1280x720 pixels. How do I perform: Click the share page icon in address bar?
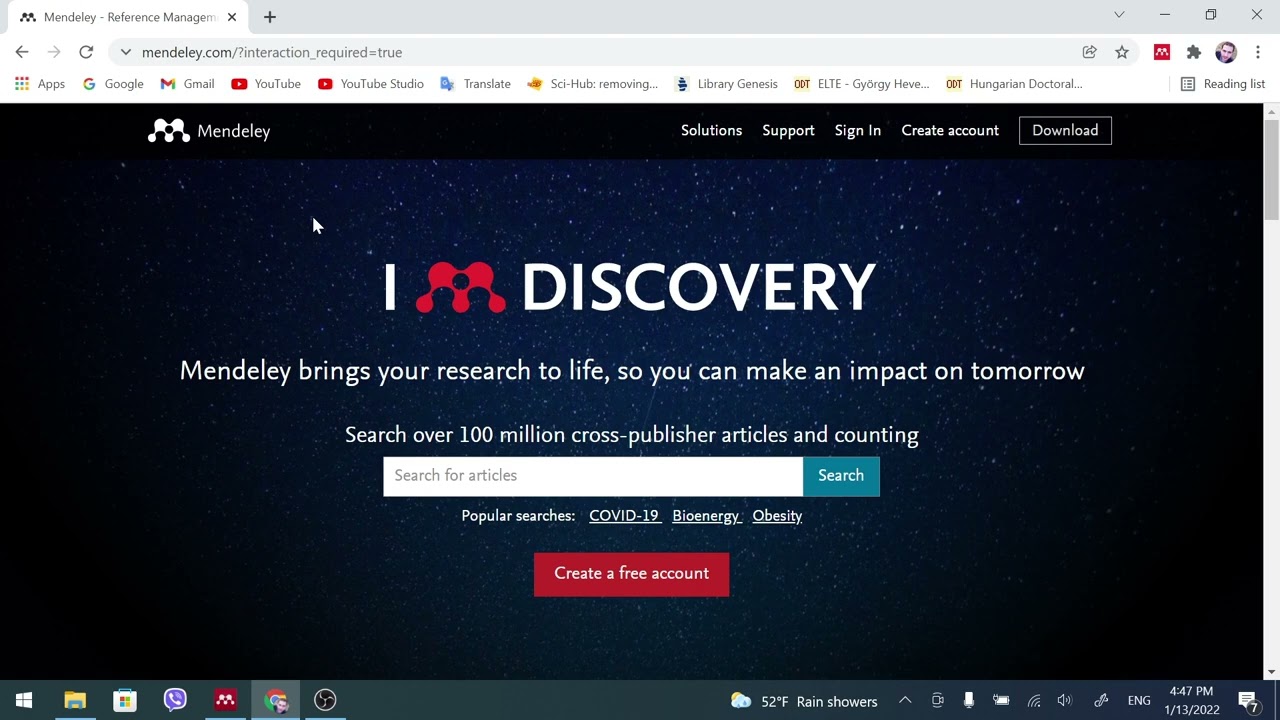(x=1090, y=52)
